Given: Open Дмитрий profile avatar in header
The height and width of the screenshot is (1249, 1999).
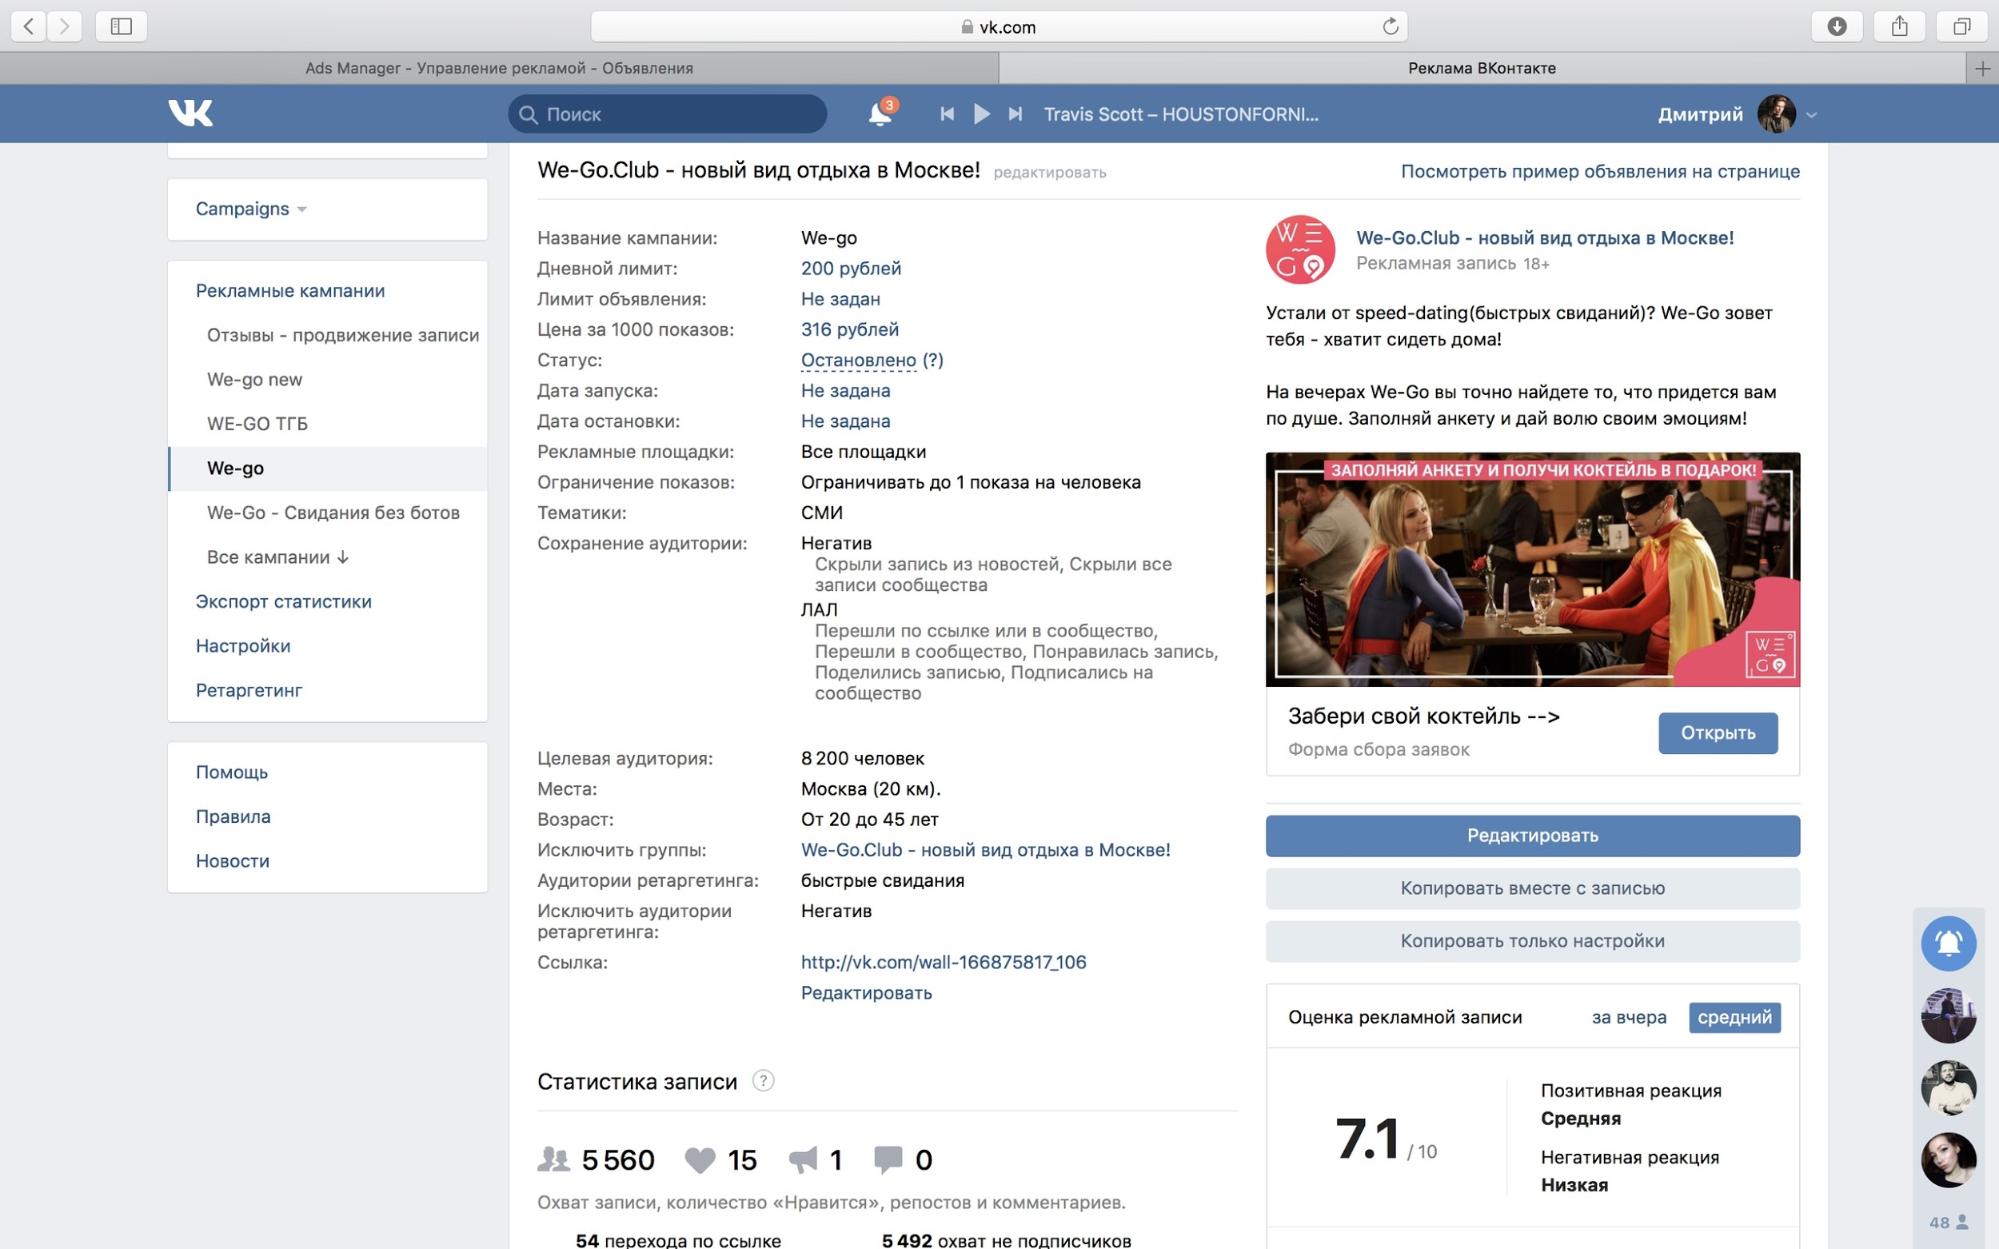Looking at the screenshot, I should click(x=1777, y=114).
